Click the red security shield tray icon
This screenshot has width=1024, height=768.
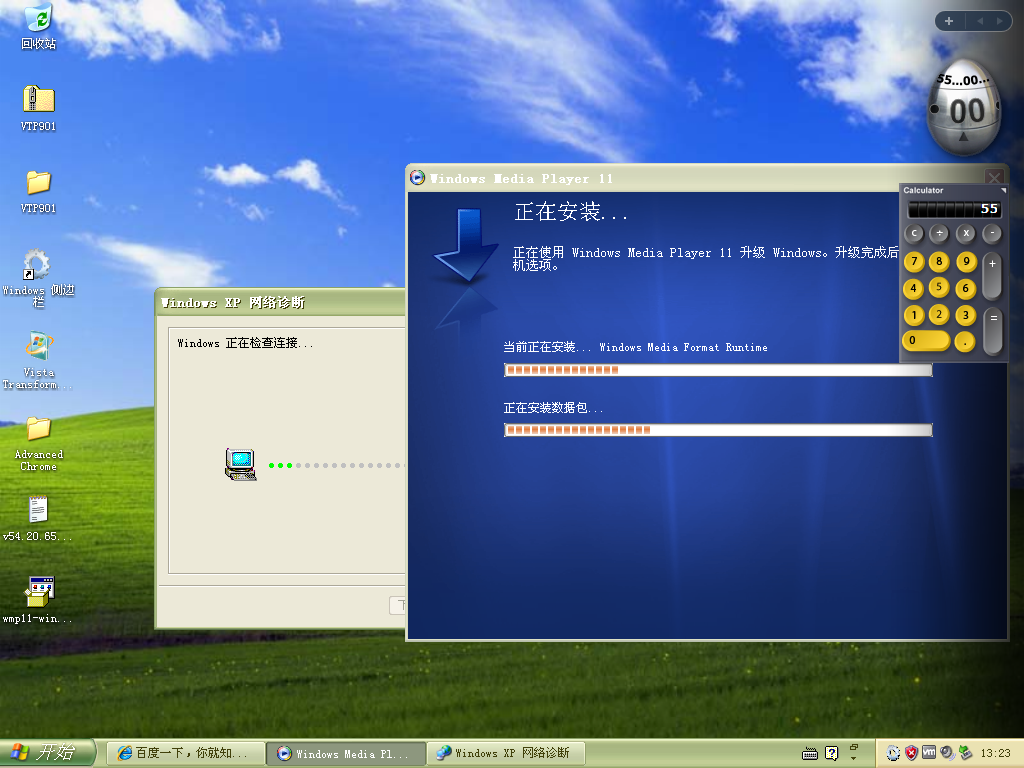(911, 752)
